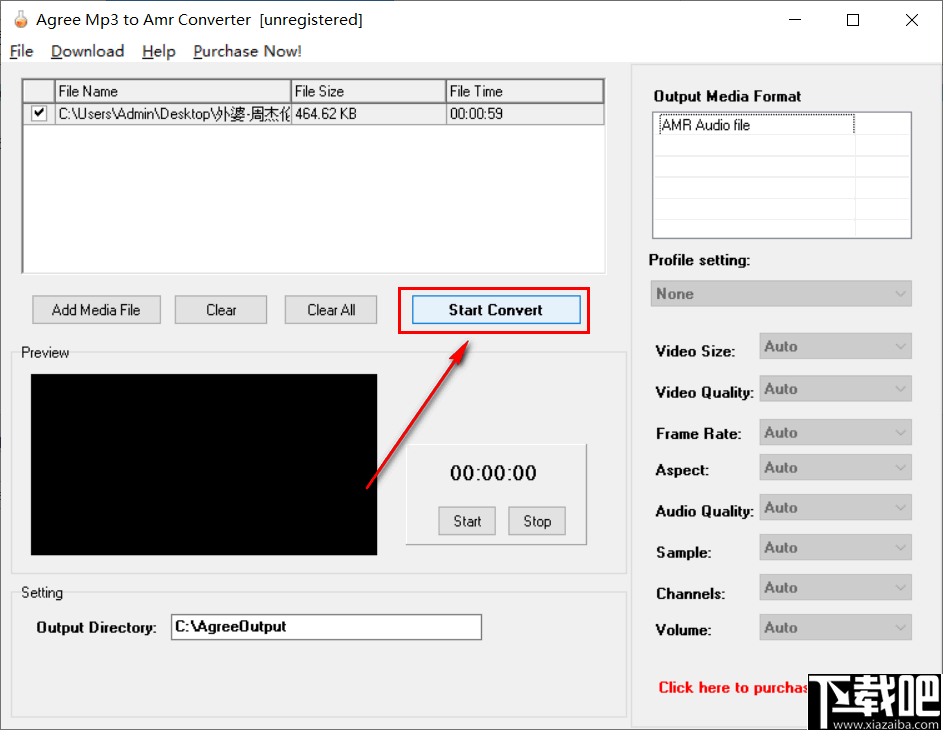Image resolution: width=943 pixels, height=730 pixels.
Task: Open the Download menu
Action: [x=87, y=51]
